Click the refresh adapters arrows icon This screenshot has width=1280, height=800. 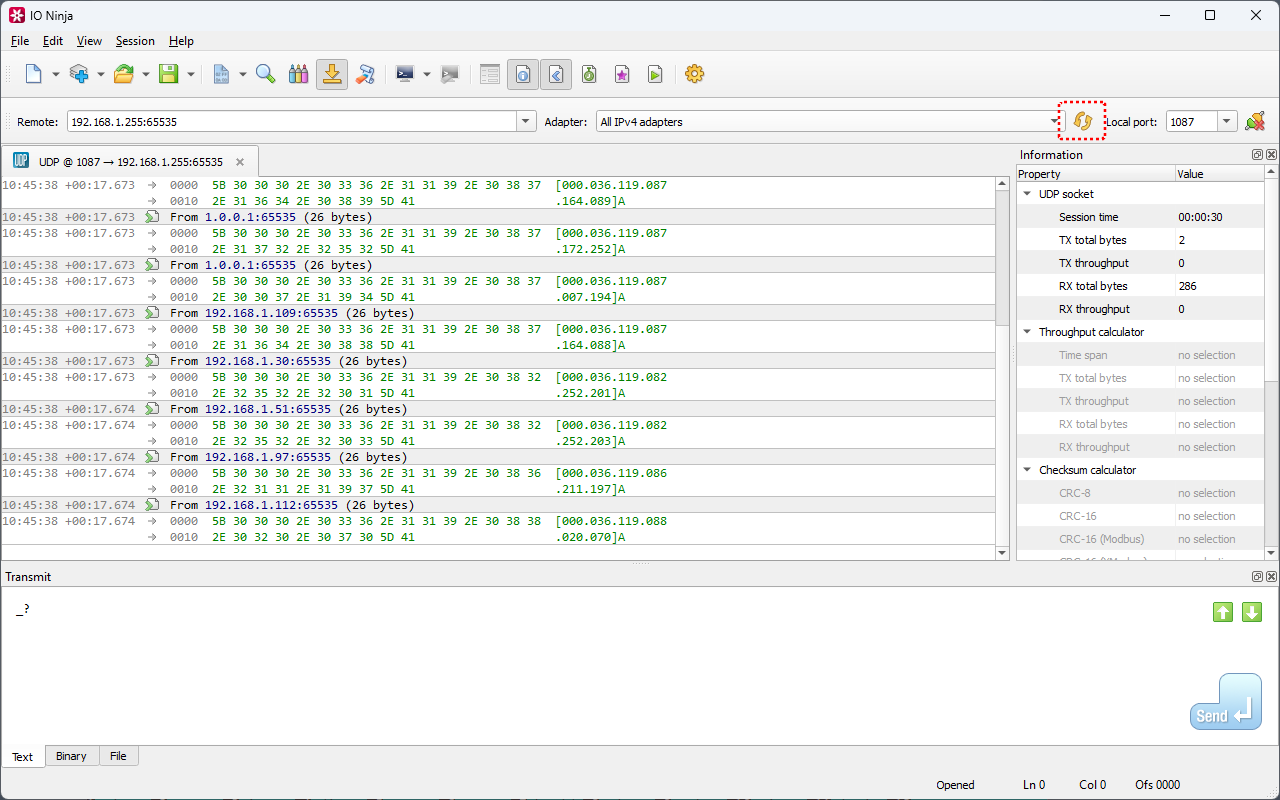click(1081, 121)
